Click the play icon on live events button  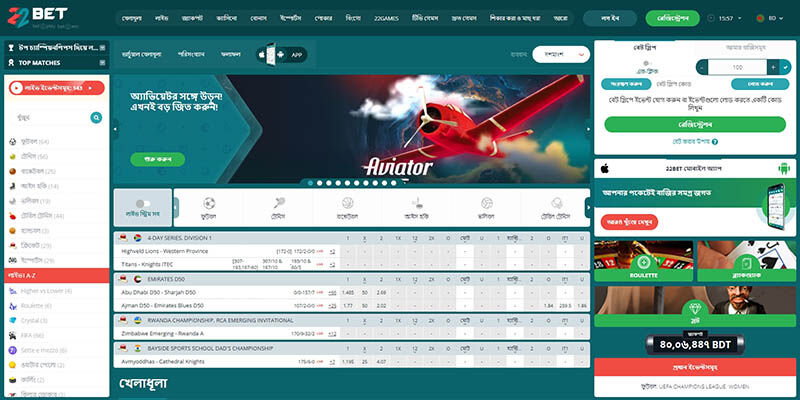[16, 88]
